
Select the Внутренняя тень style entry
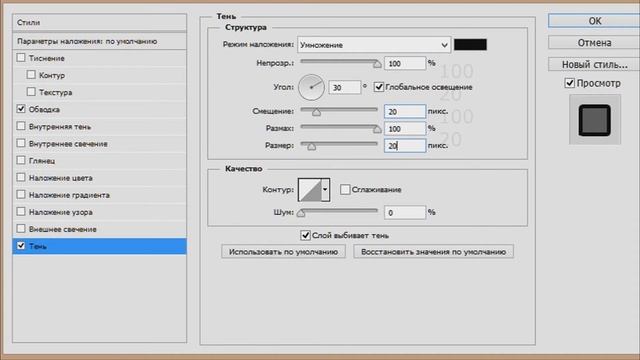(x=60, y=127)
